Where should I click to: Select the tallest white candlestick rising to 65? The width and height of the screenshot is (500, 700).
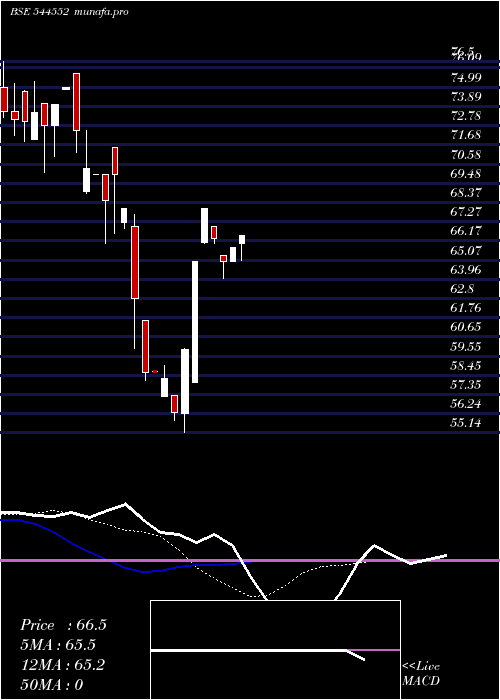(195, 322)
